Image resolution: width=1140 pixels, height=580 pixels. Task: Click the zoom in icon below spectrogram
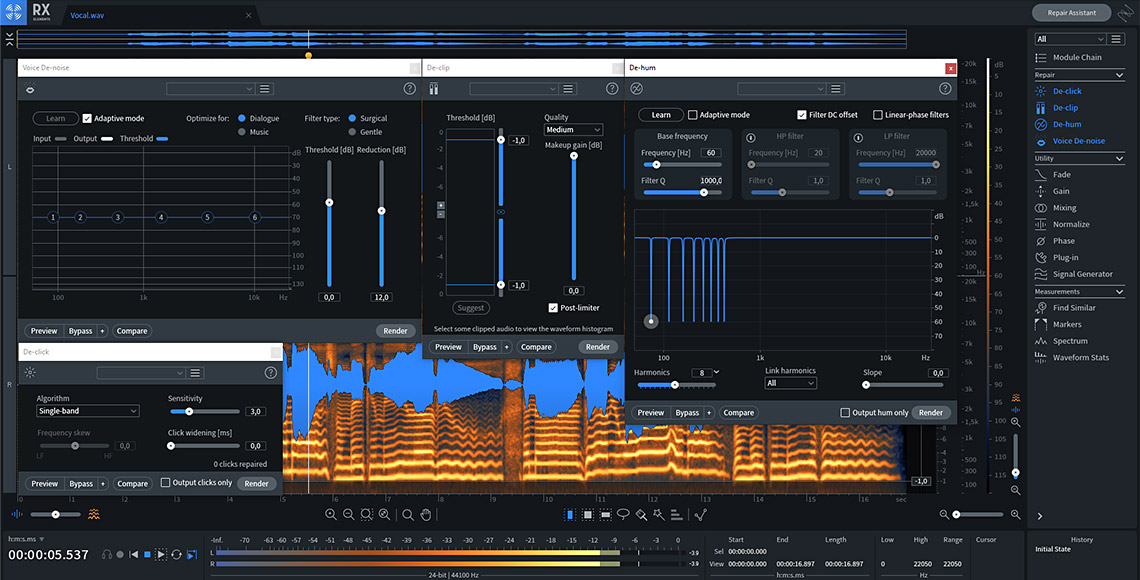point(331,515)
